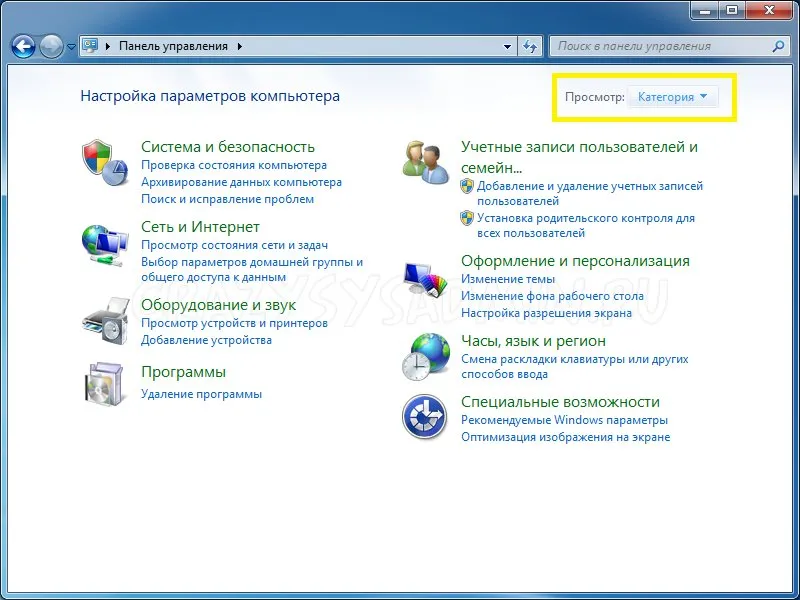Click Рекомендуемые Windows параметры link
Viewport: 800px width, 600px height.
pyautogui.click(x=564, y=420)
